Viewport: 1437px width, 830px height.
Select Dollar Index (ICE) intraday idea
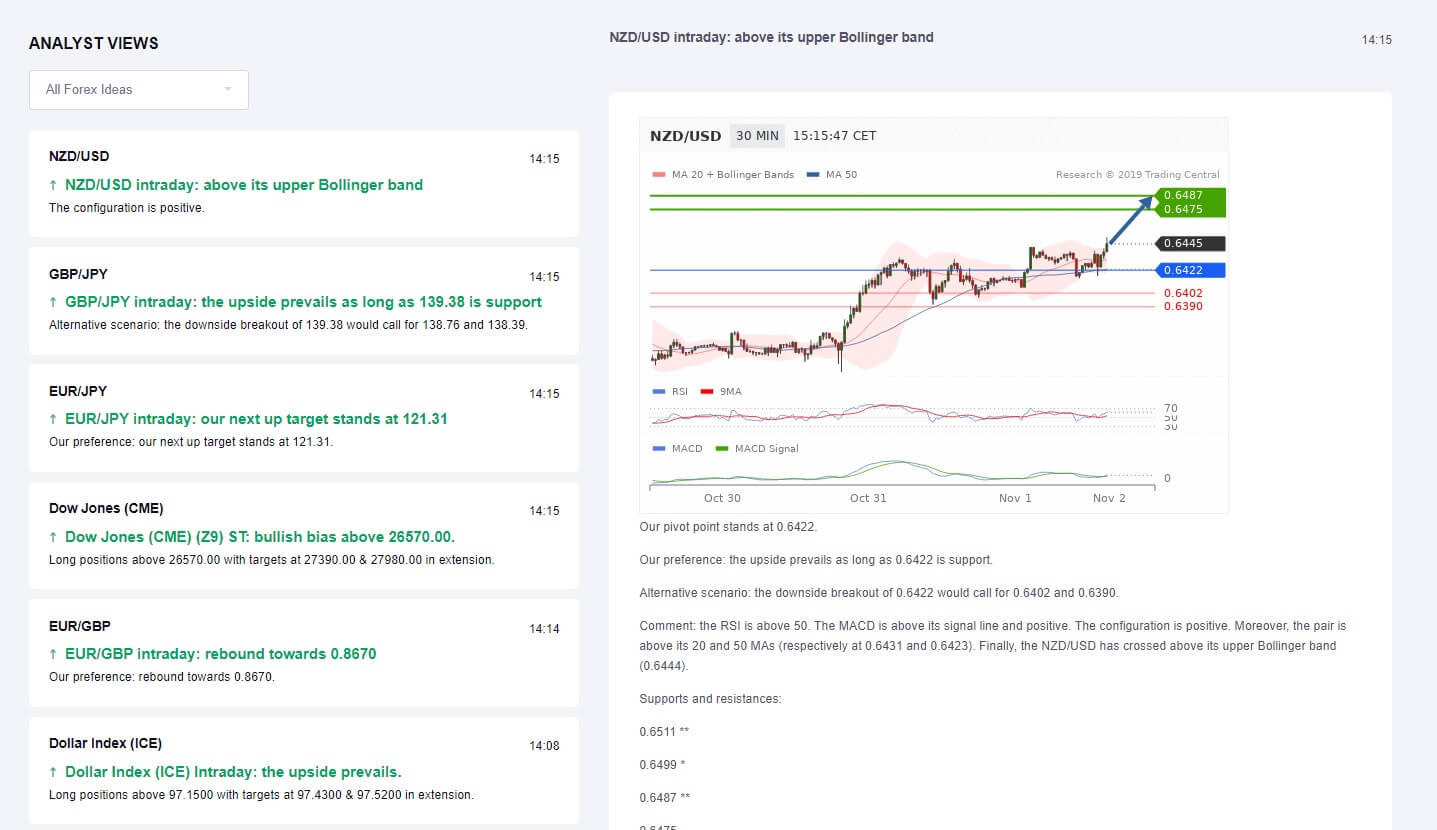coord(233,772)
